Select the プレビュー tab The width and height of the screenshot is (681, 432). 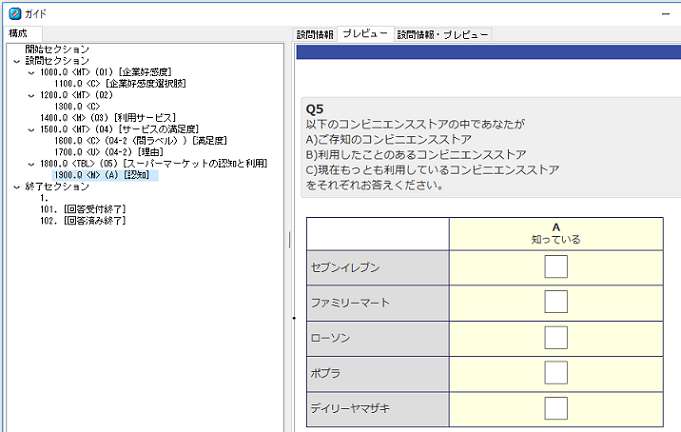pyautogui.click(x=365, y=33)
